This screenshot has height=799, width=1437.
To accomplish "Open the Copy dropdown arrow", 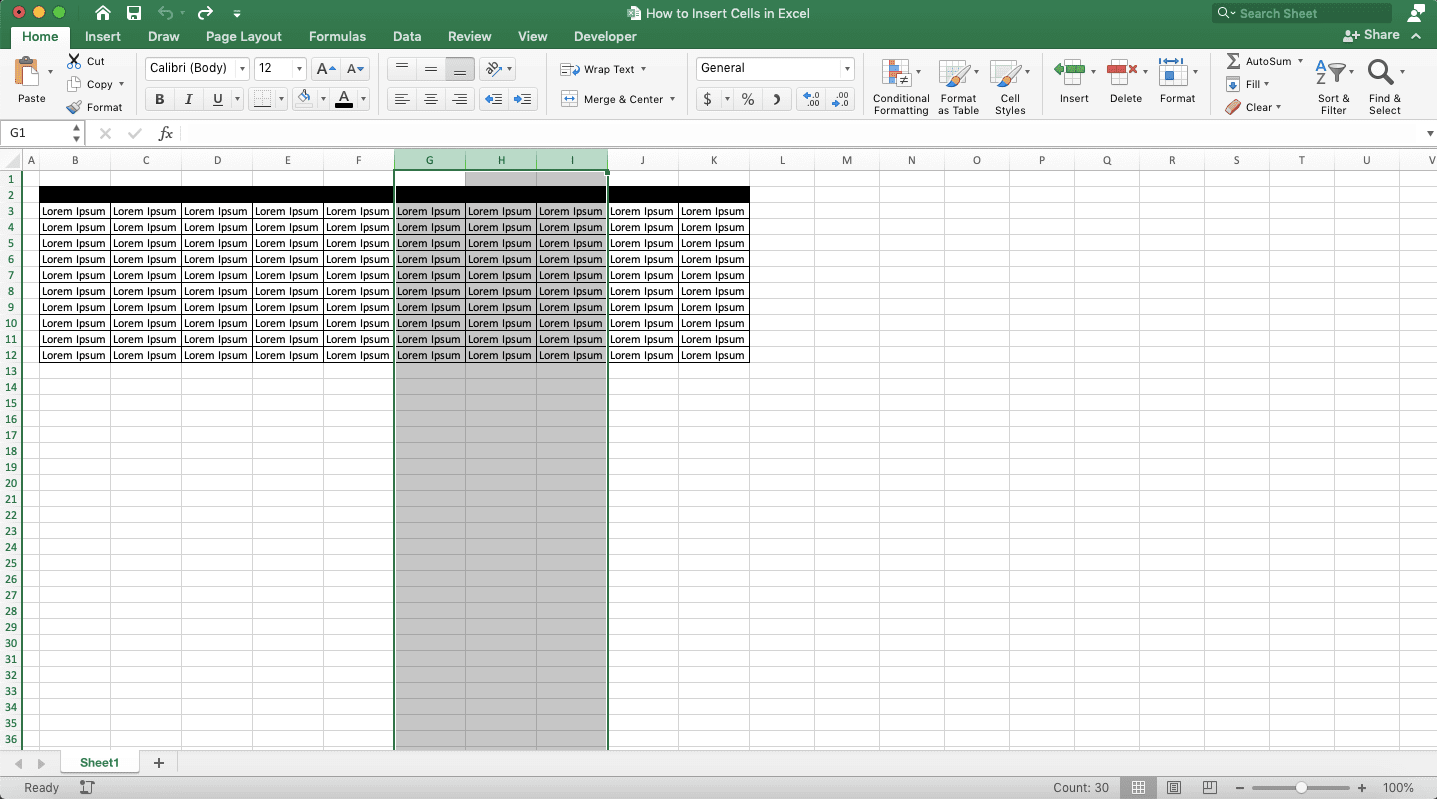I will [122, 84].
